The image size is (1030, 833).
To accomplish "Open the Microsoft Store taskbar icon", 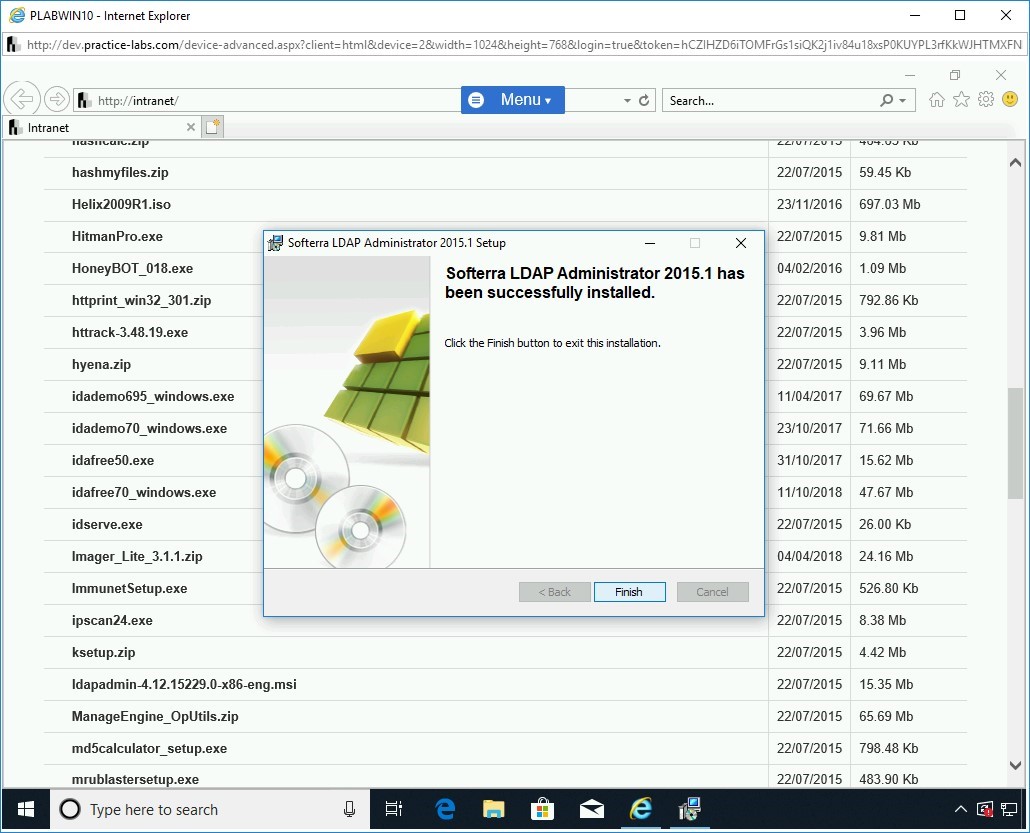I will tap(542, 809).
